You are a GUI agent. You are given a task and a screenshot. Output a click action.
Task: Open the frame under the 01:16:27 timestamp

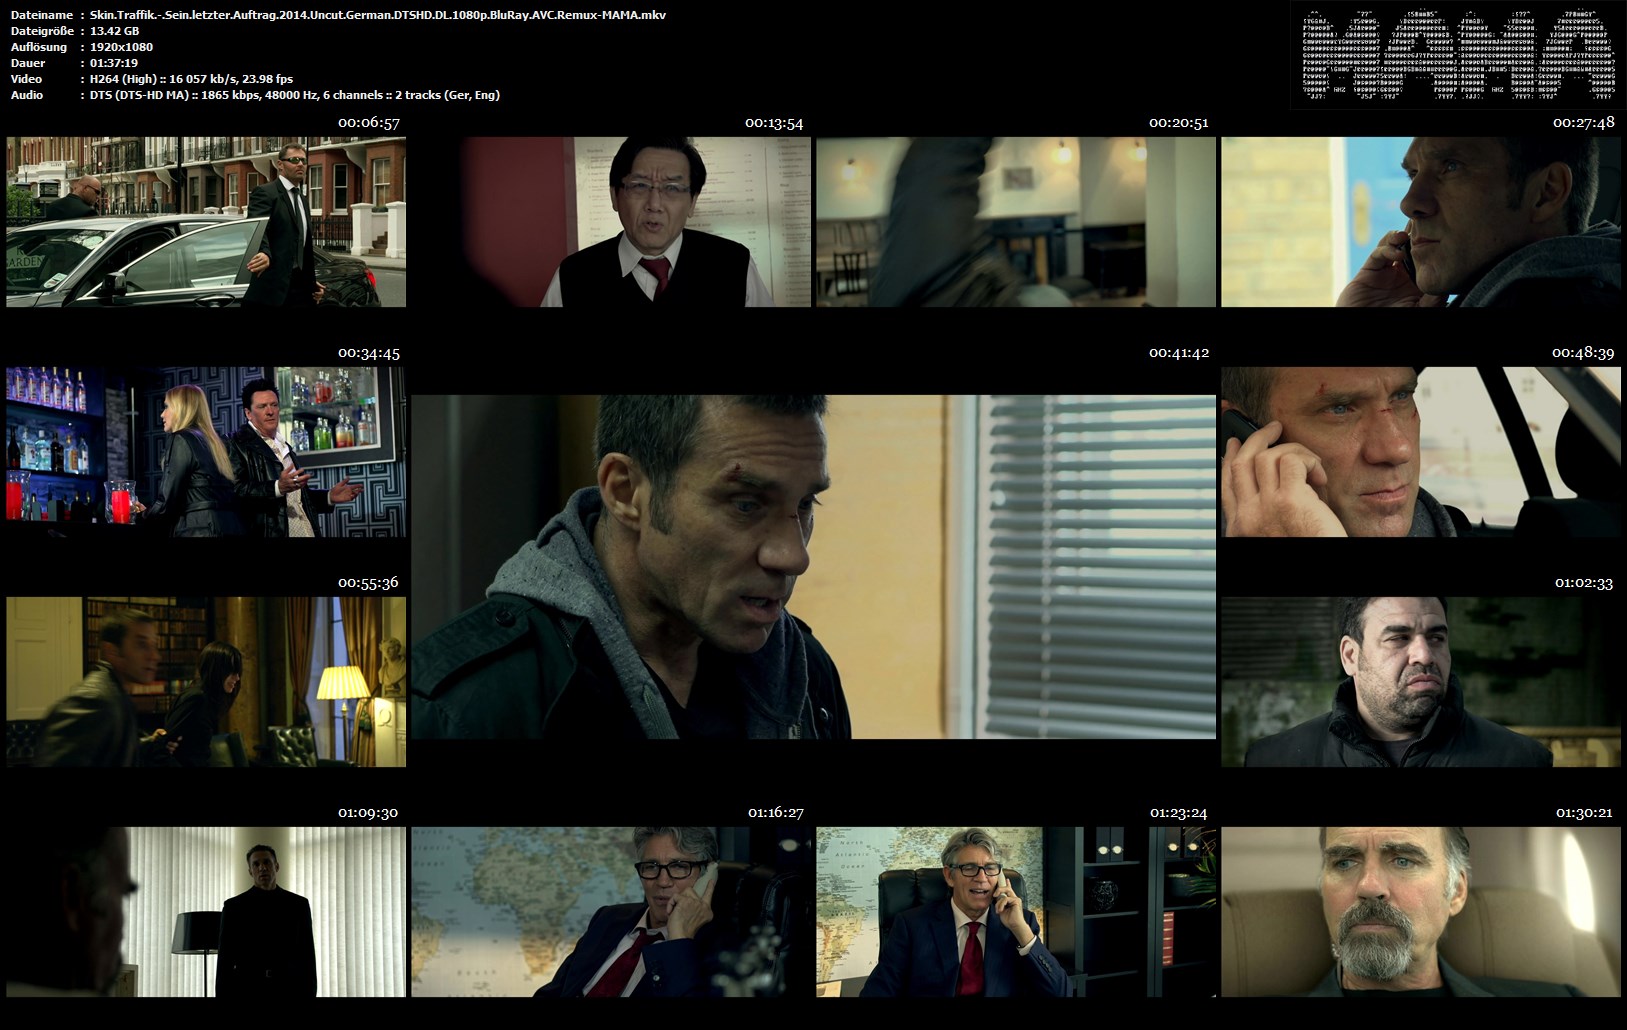(611, 912)
